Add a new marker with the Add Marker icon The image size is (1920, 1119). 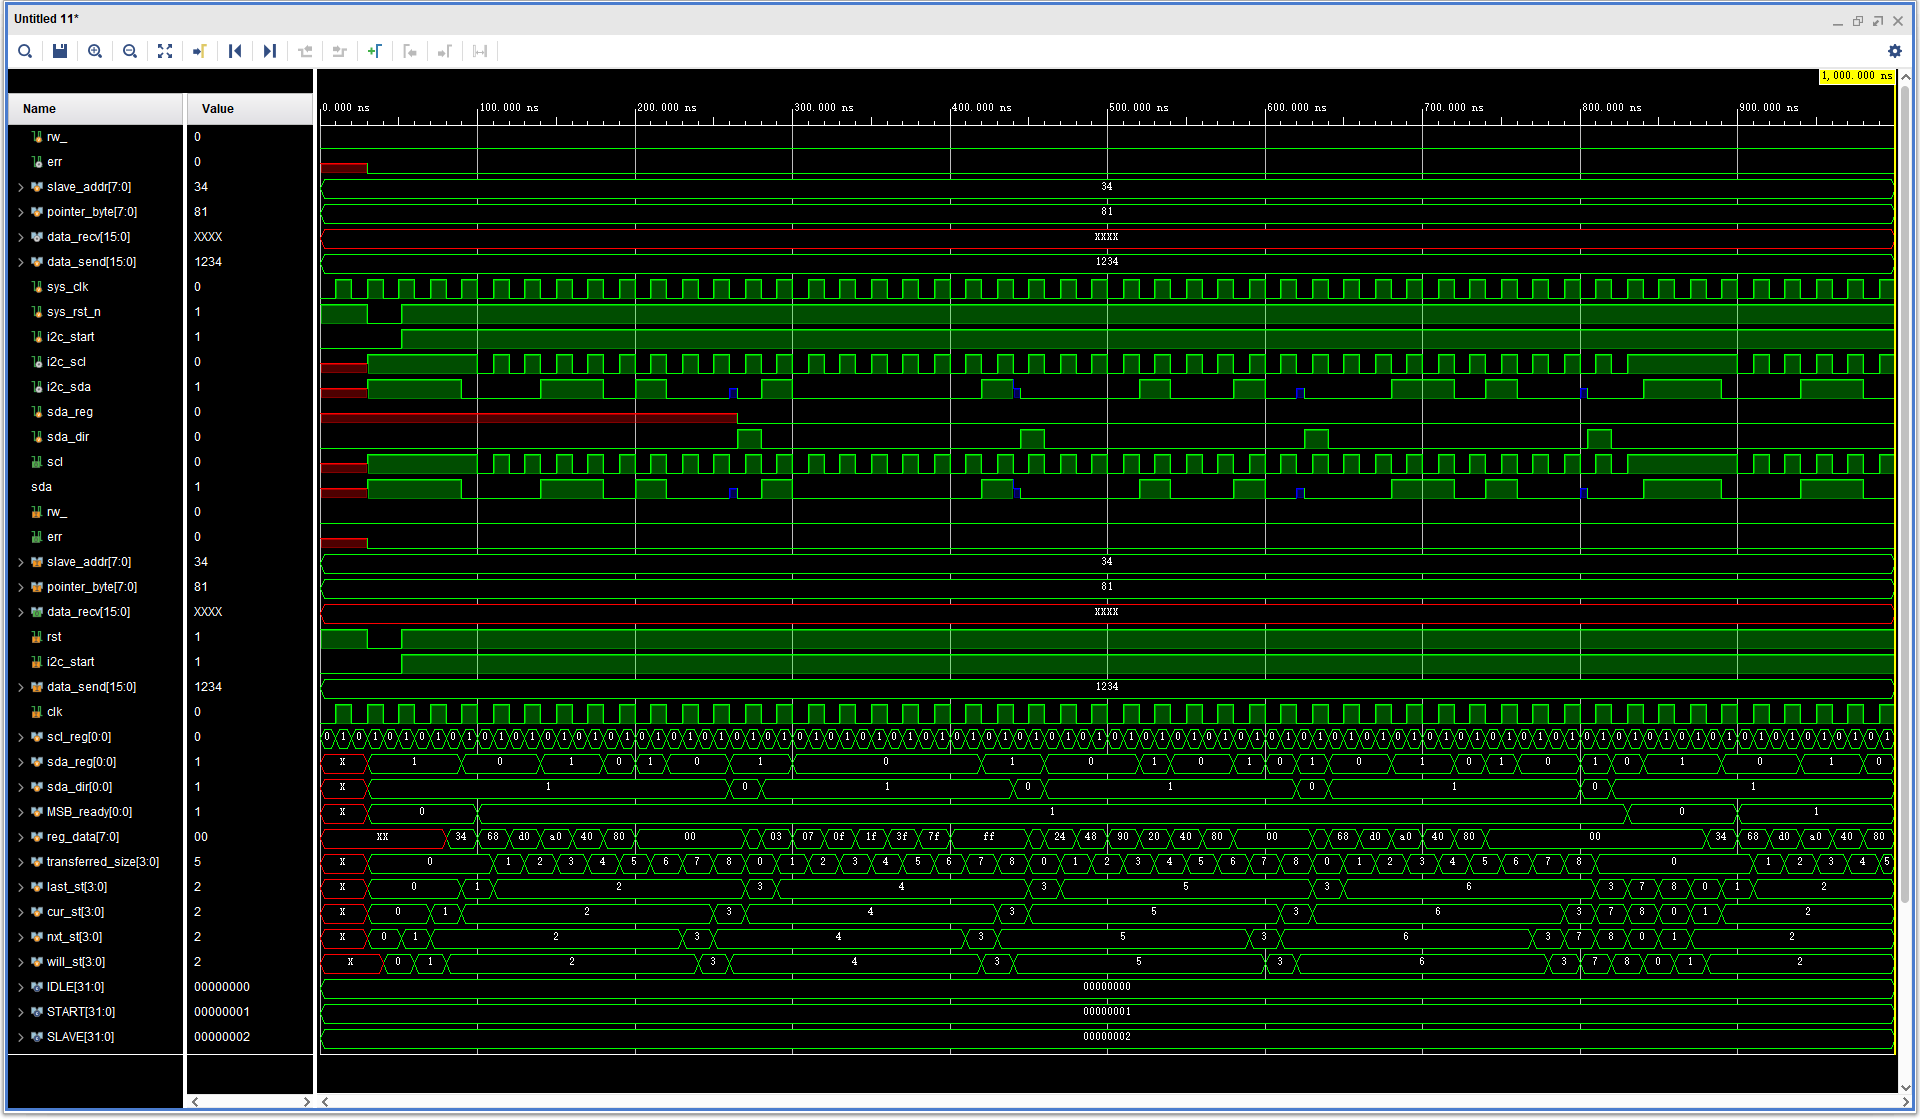coord(375,51)
